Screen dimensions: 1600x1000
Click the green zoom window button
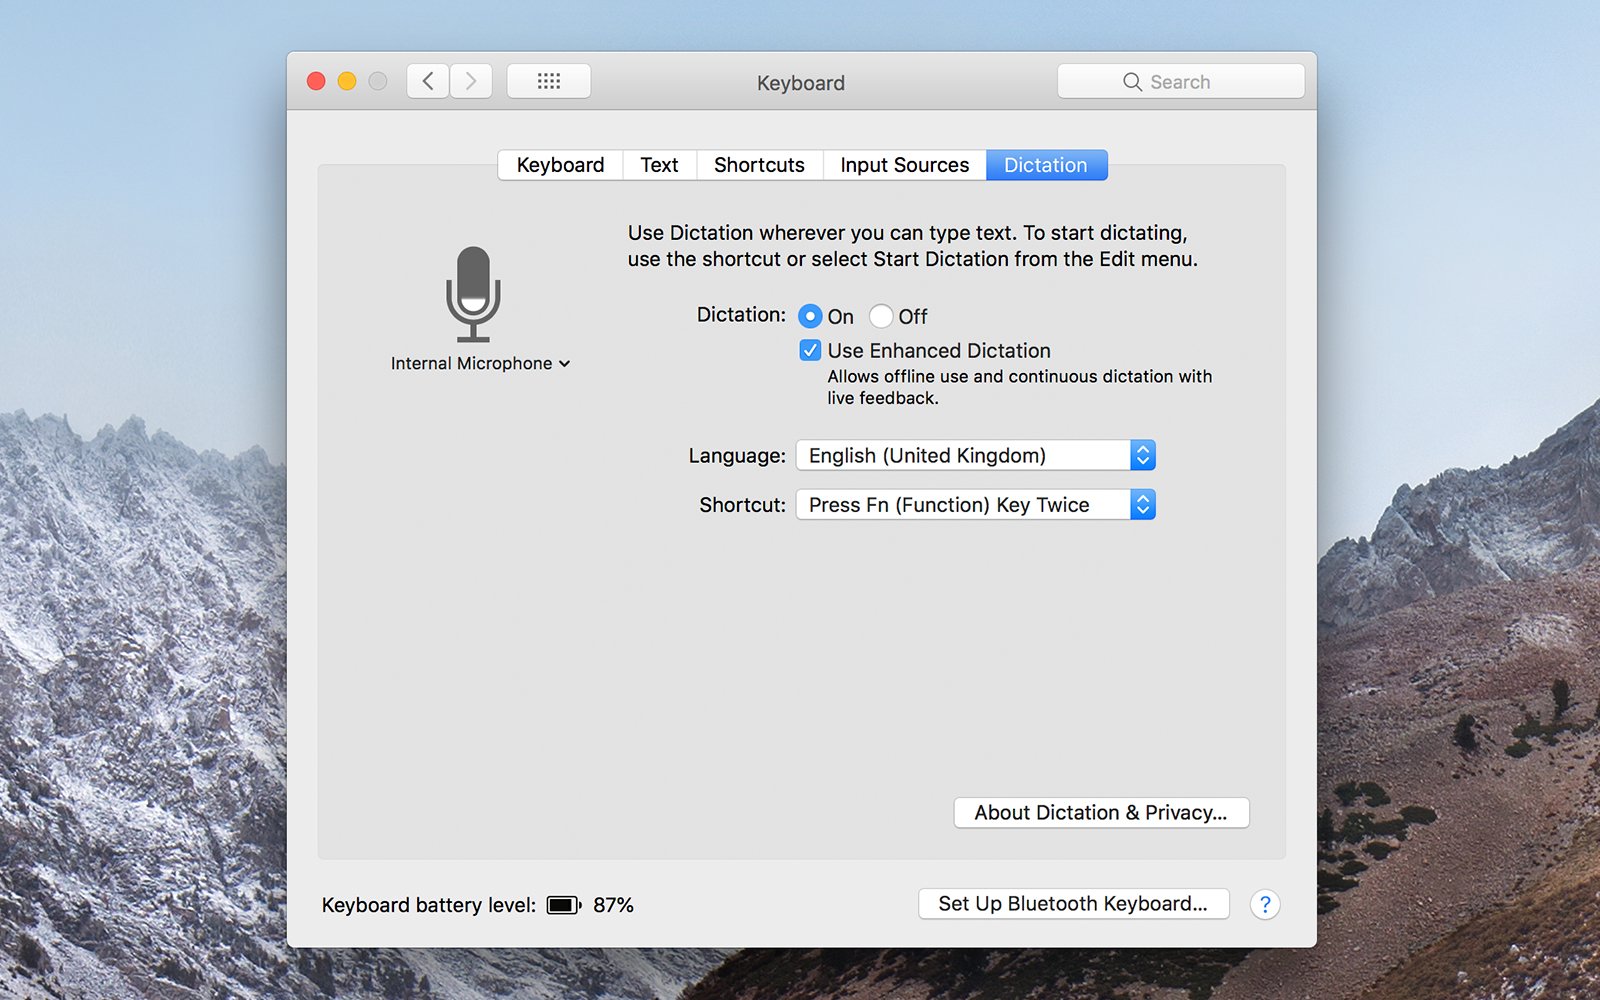378,81
